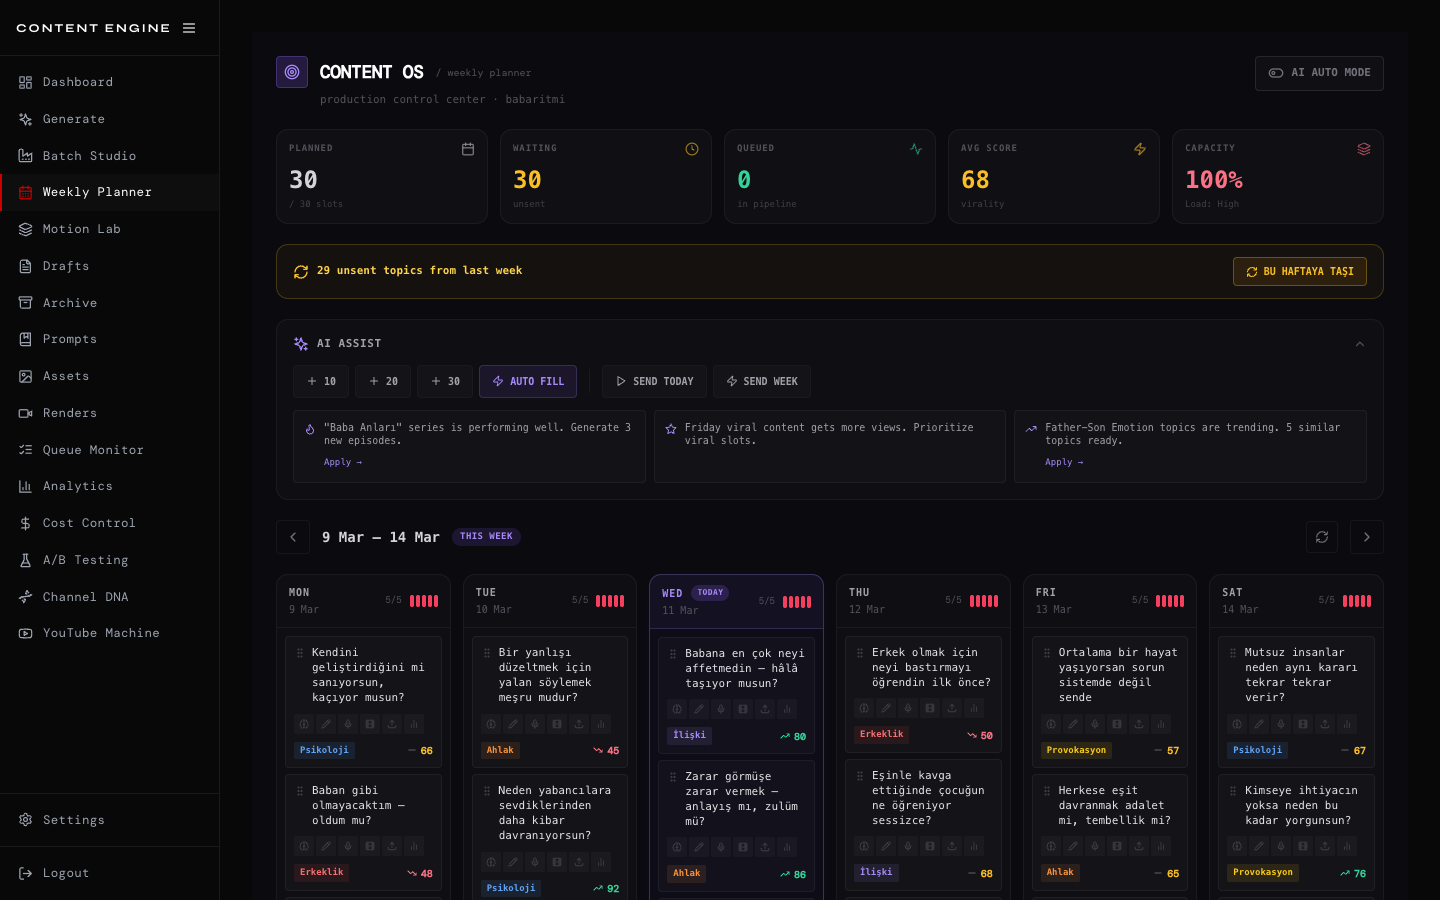Image resolution: width=1440 pixels, height=900 pixels.
Task: Collapse the AI Assist panel
Action: (x=1359, y=344)
